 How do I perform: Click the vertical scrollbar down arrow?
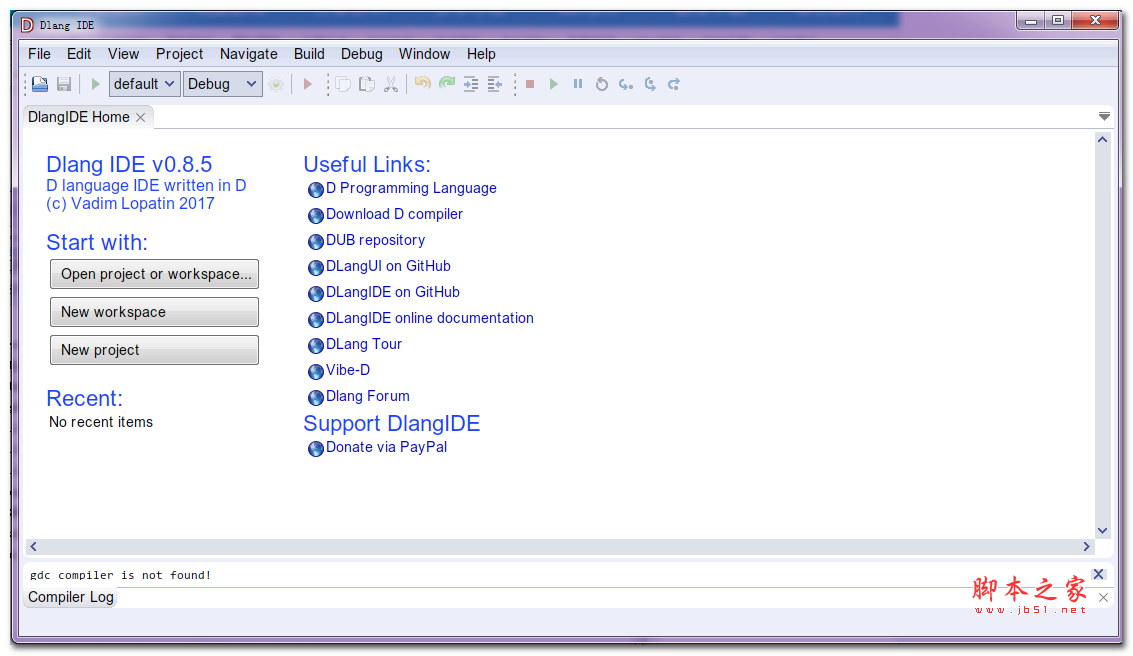(1102, 530)
